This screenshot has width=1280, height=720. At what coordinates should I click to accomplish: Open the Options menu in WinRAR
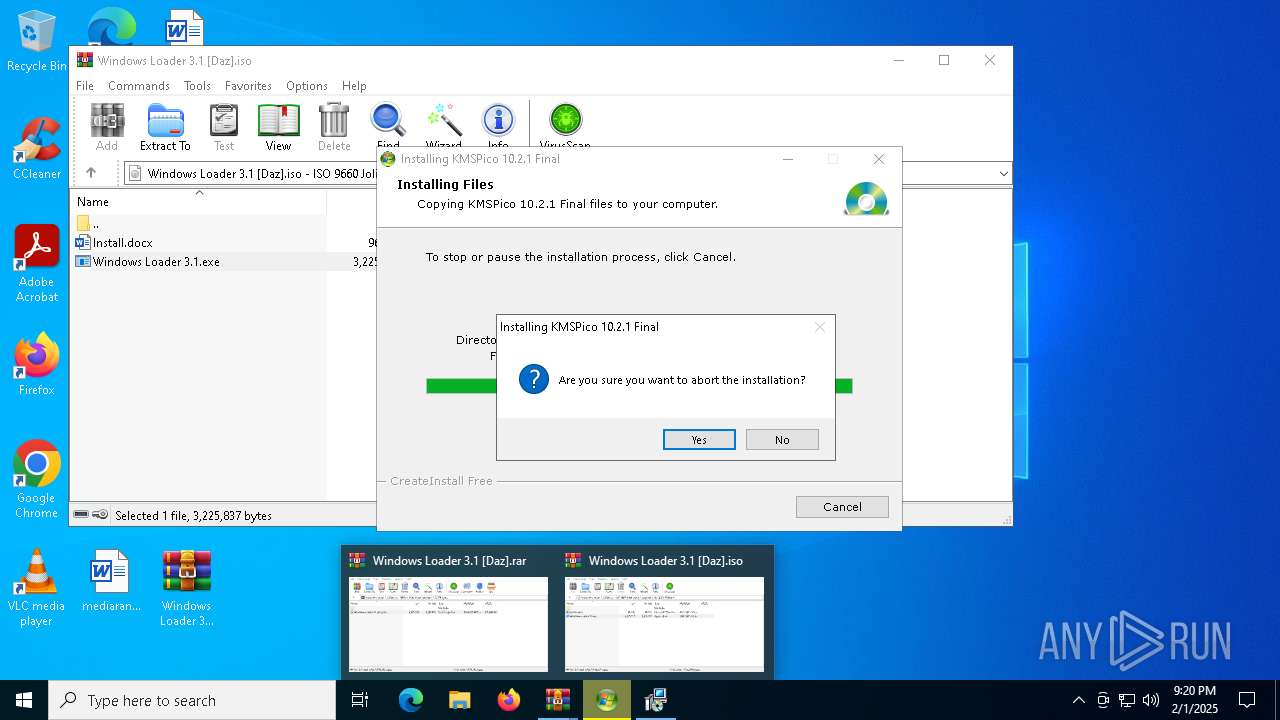click(x=307, y=86)
